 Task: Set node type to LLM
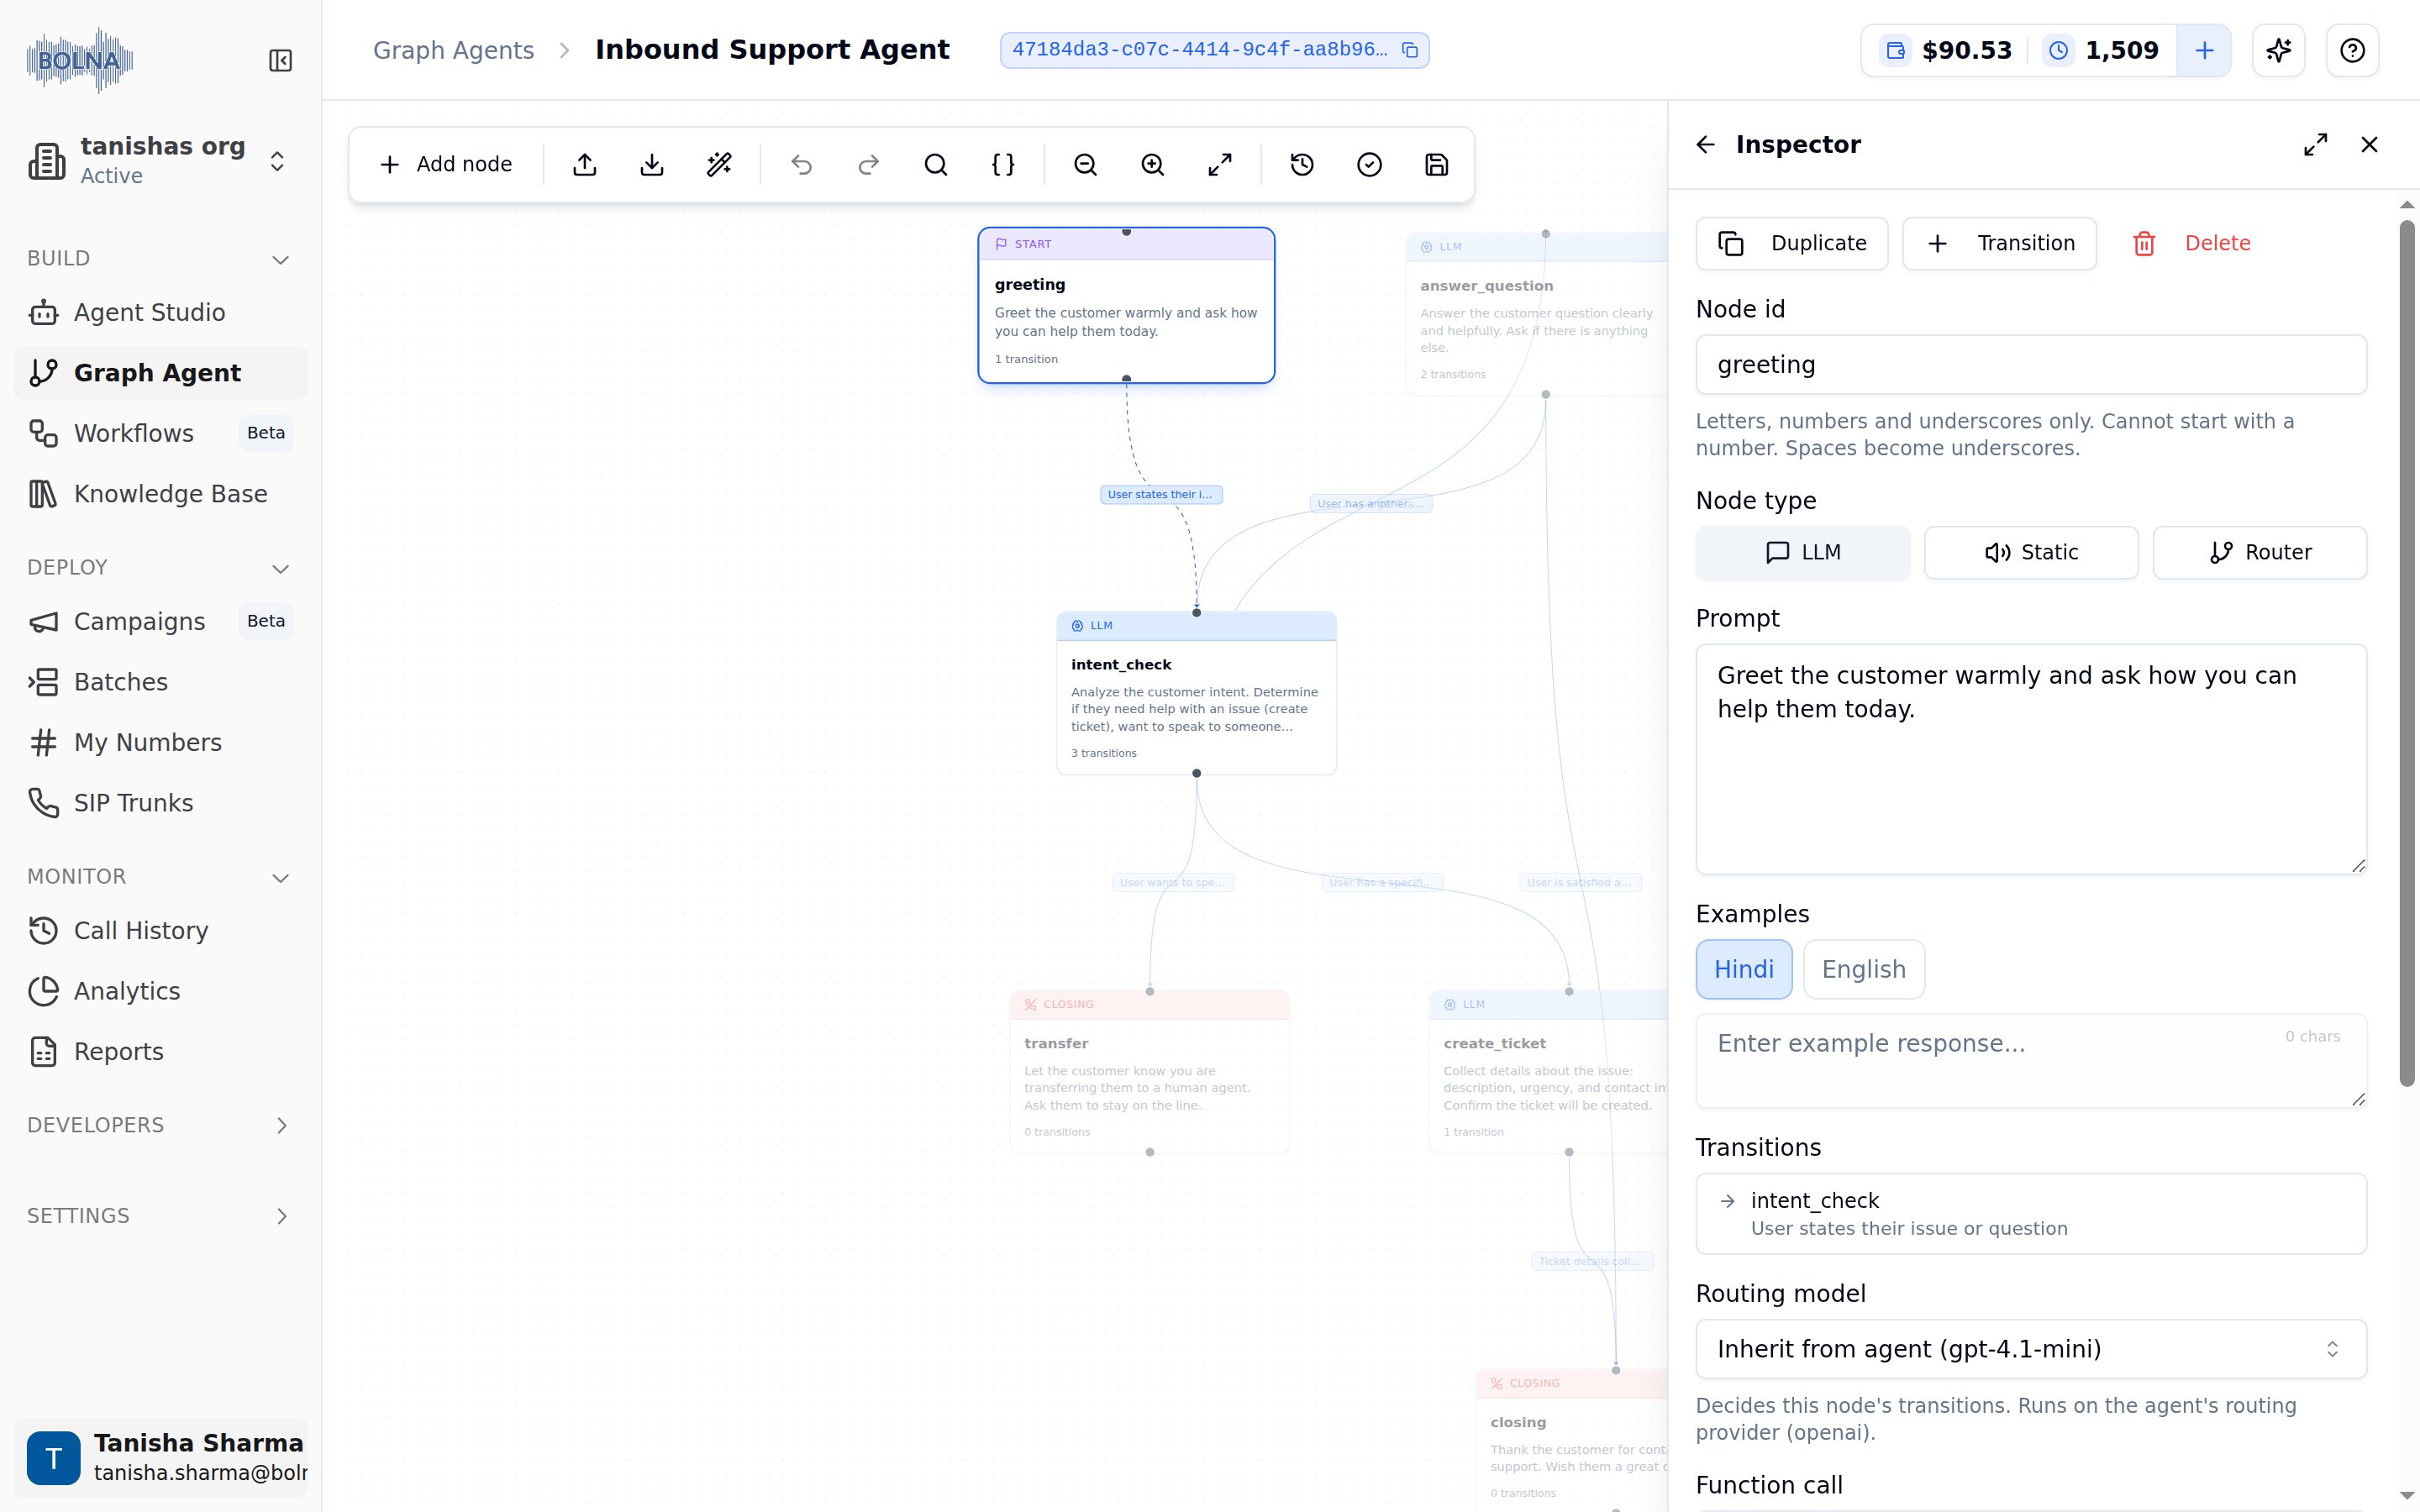coord(1803,553)
